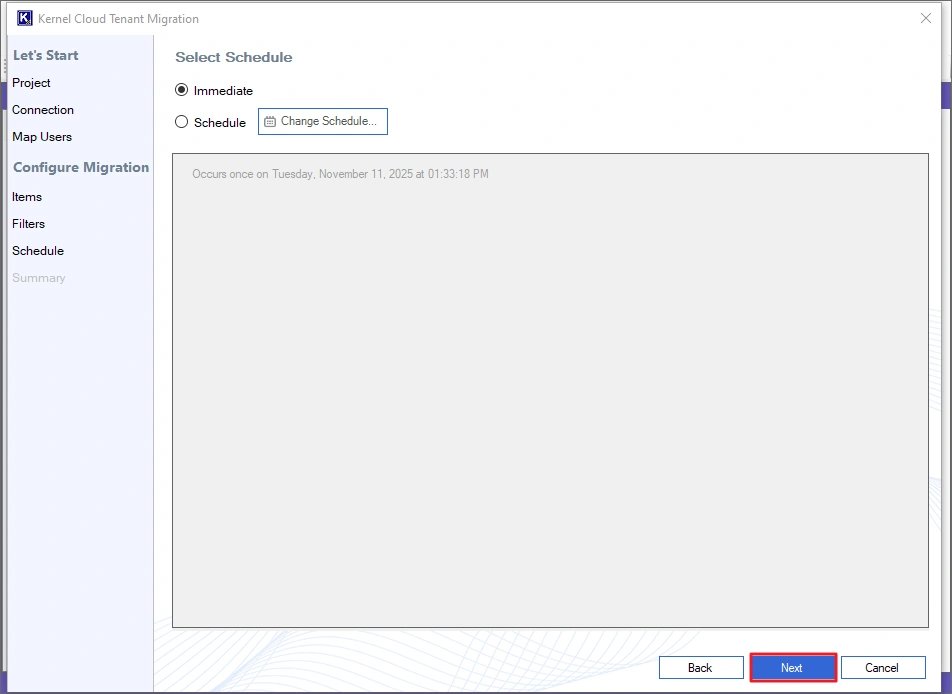The image size is (952, 694).
Task: Select the Items step in sidebar
Action: coord(27,197)
